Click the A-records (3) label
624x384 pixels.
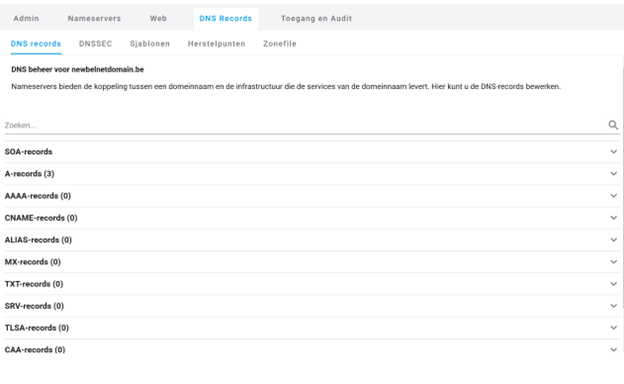(x=29, y=174)
